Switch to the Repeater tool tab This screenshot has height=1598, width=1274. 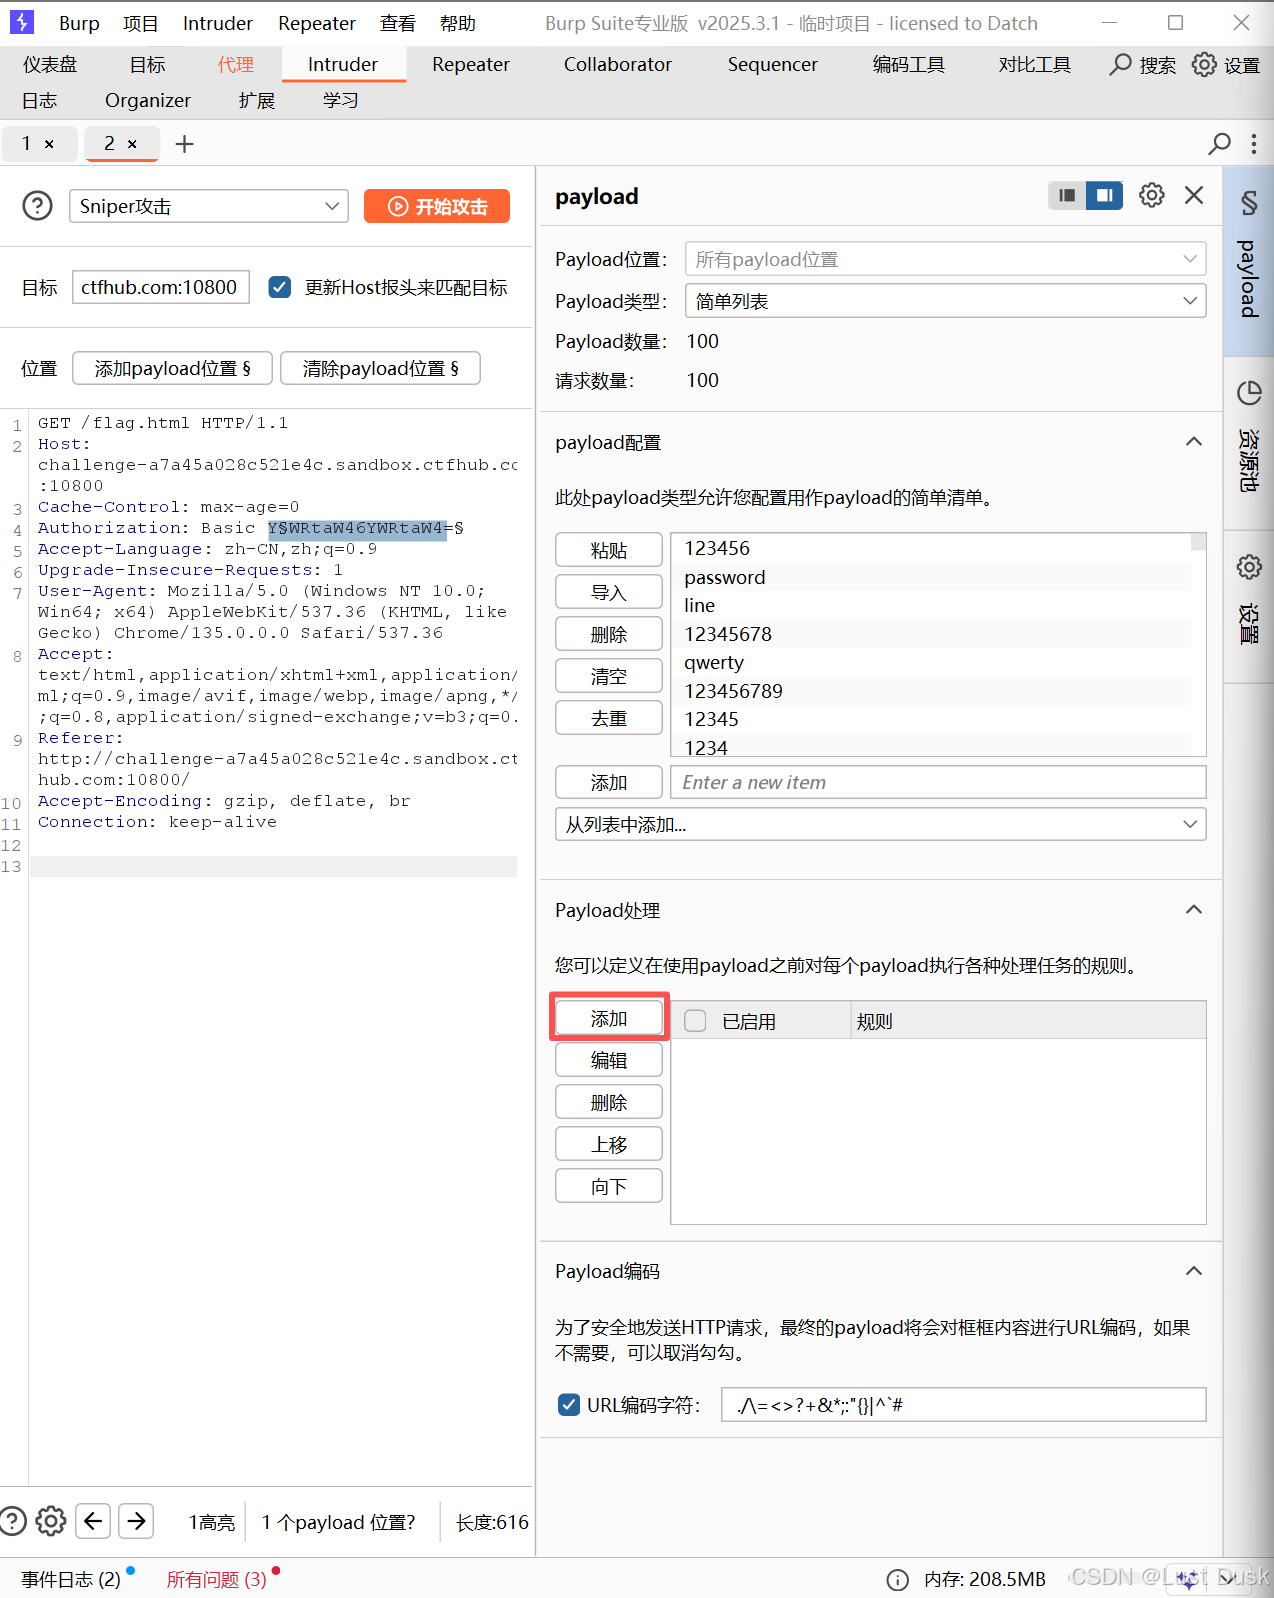coord(471,64)
